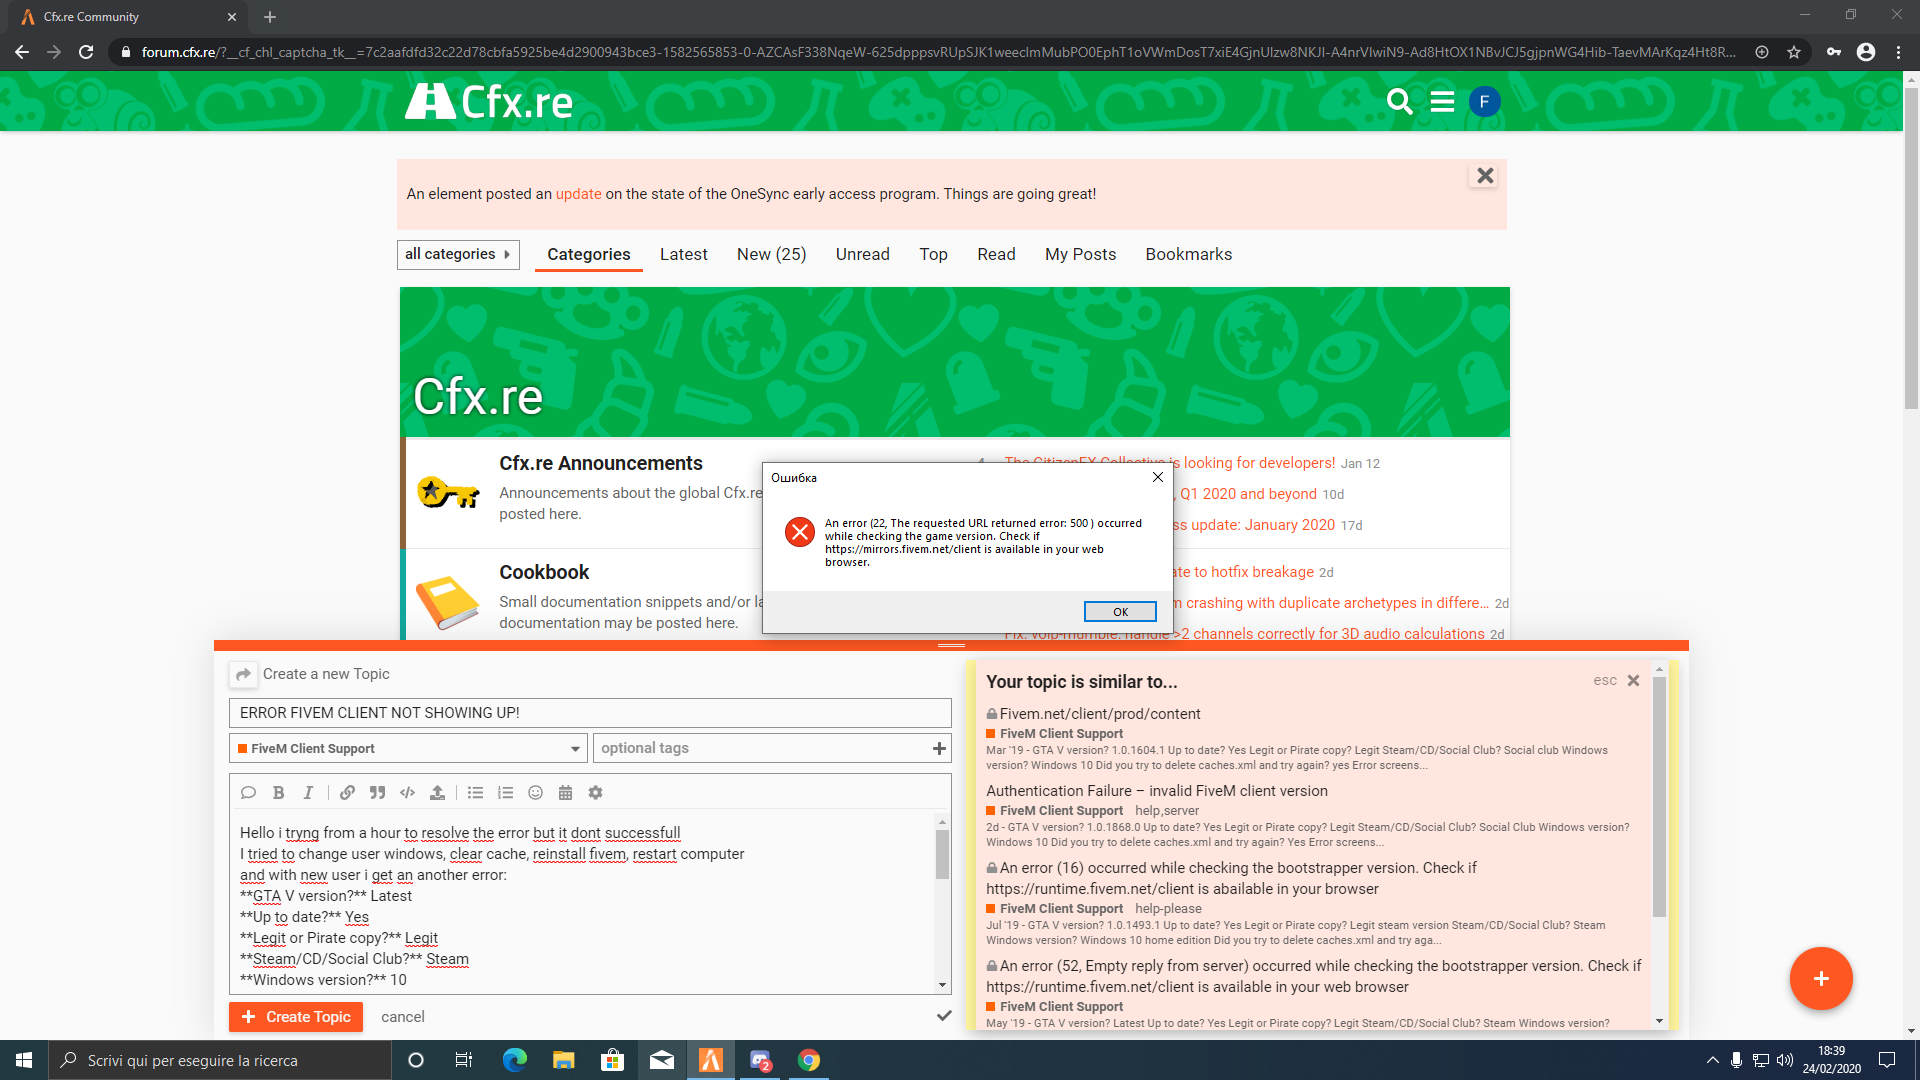
Task: Close the similar topics panel
Action: (1633, 681)
